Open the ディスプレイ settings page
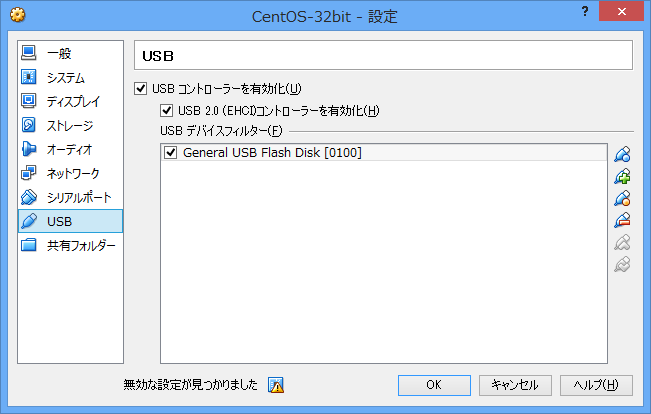The image size is (651, 414). click(71, 101)
